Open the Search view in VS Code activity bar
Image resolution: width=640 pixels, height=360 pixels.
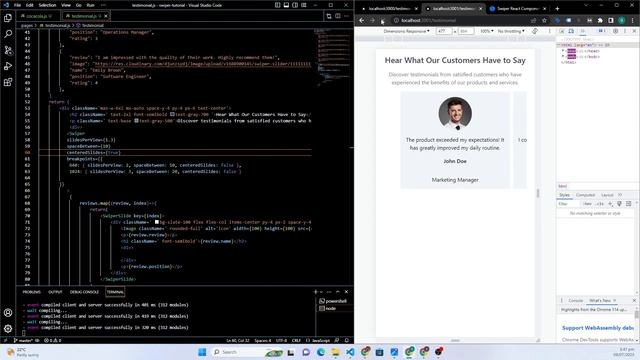pyautogui.click(x=8, y=34)
